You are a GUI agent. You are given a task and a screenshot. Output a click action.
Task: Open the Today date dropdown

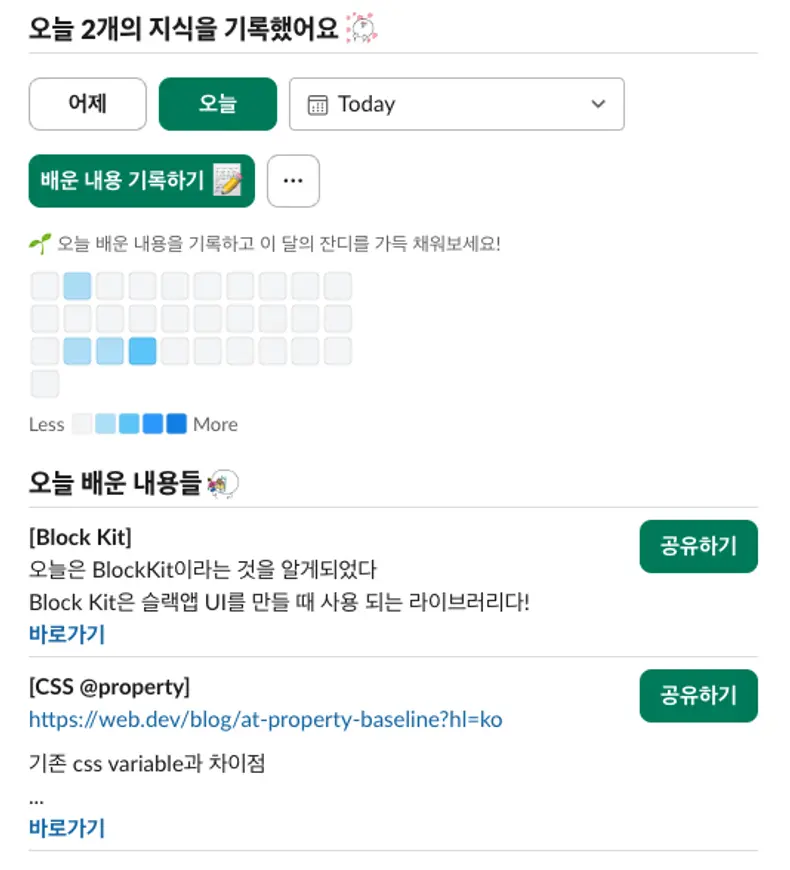click(456, 104)
